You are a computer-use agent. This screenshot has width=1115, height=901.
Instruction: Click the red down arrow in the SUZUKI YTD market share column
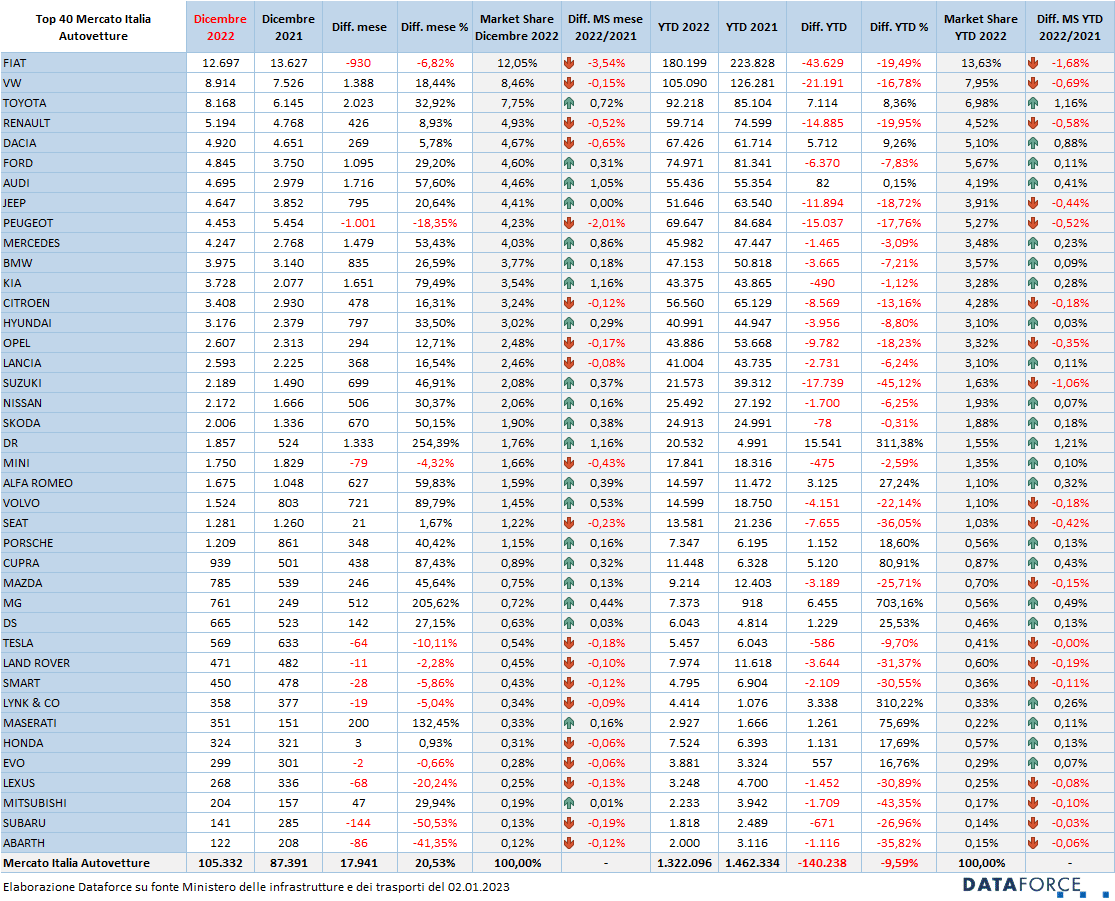click(1033, 383)
